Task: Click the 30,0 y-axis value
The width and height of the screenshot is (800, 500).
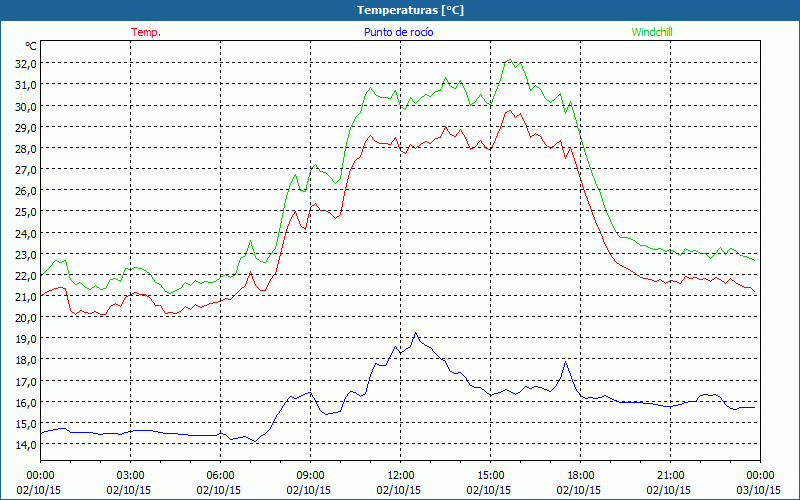Action: 26,106
